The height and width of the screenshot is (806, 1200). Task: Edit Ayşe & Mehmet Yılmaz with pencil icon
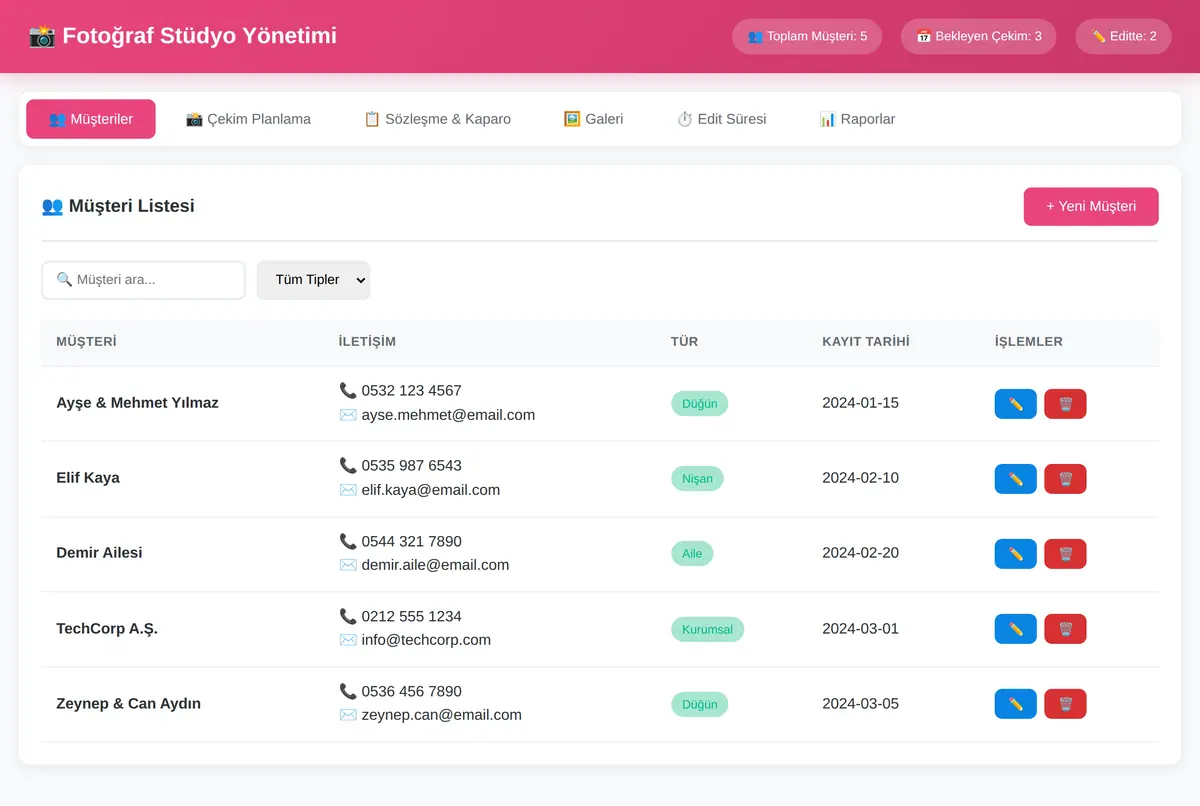click(1015, 404)
